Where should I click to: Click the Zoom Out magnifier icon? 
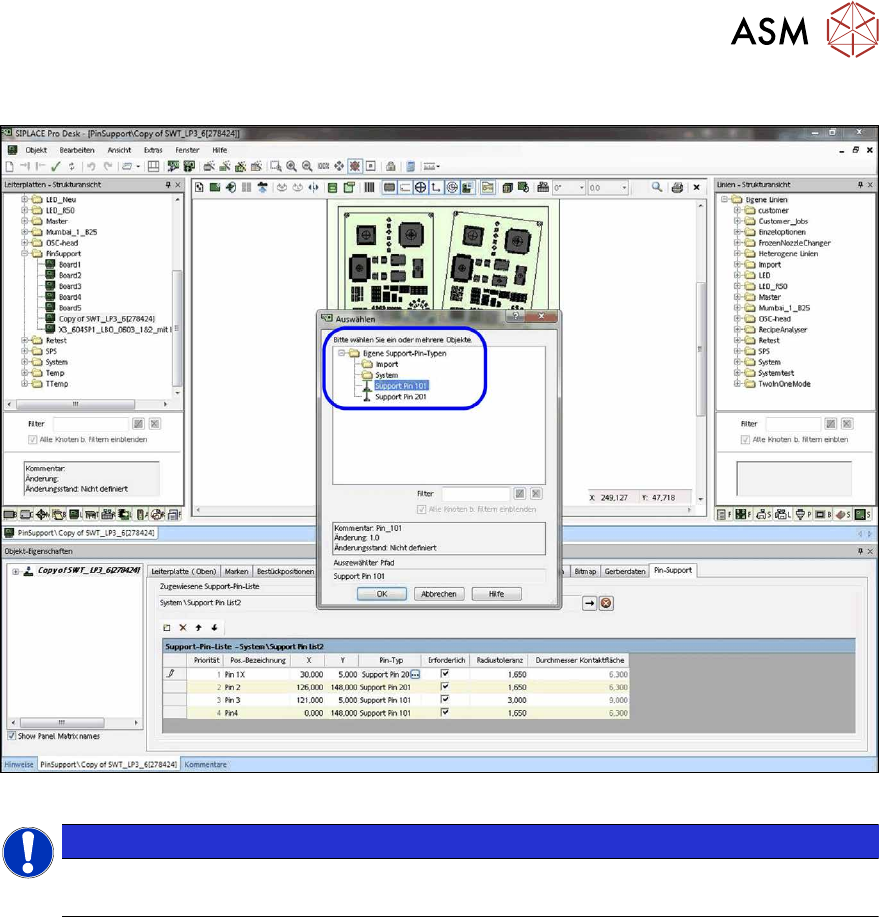coord(307,167)
